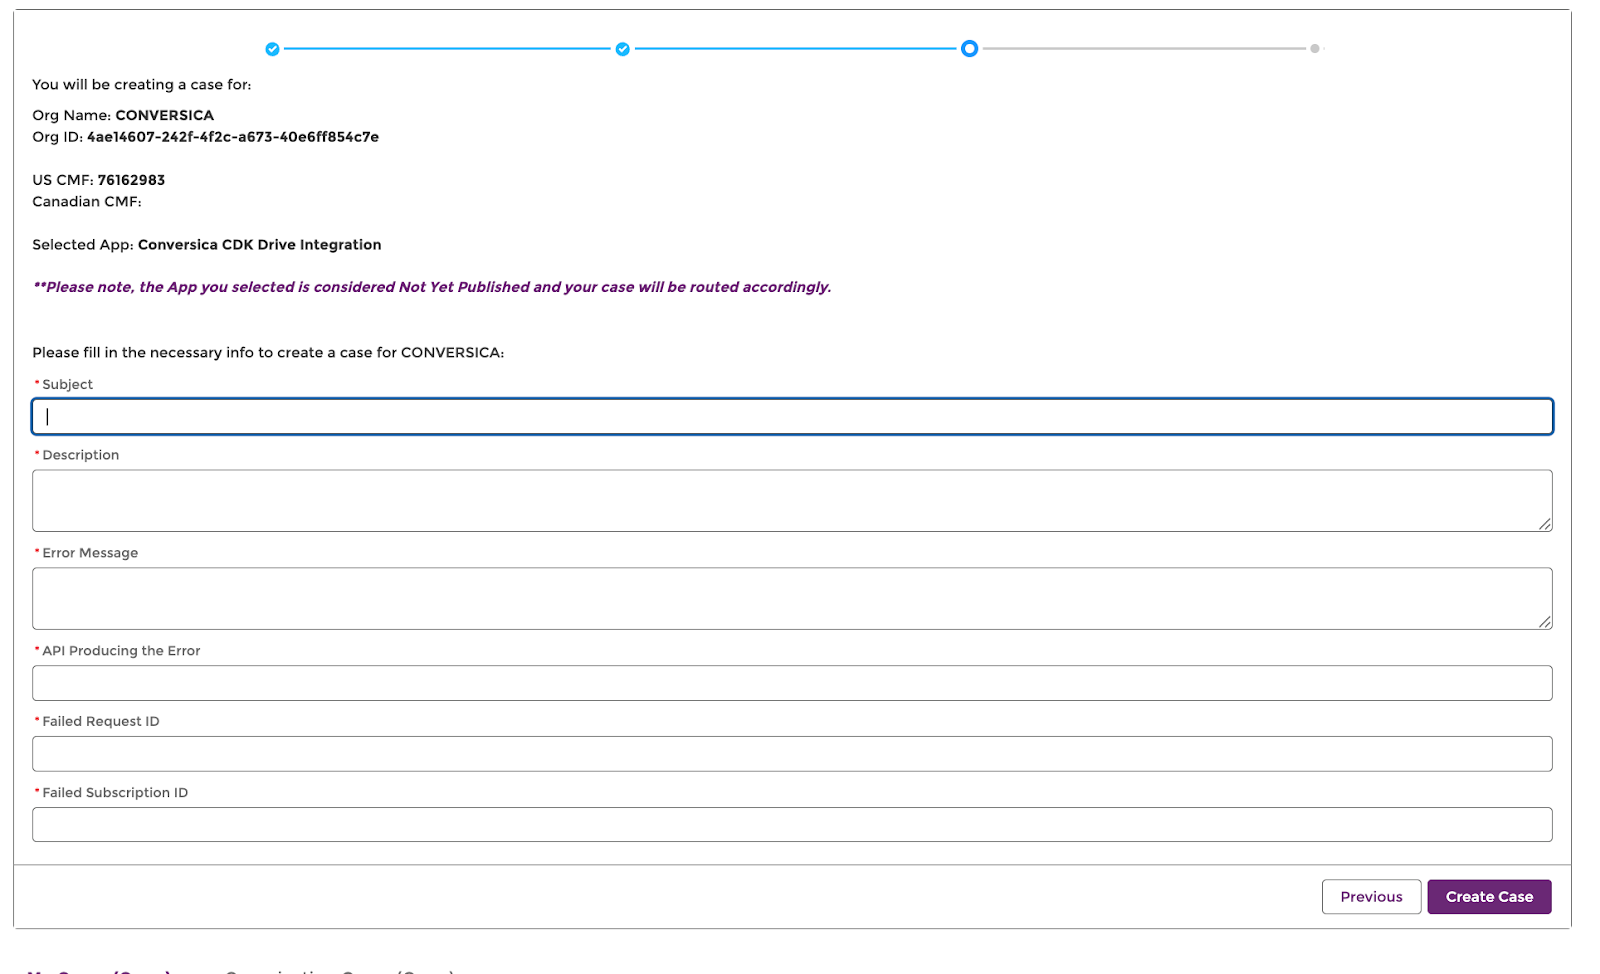
Task: Focus the Subject input field
Action: [791, 417]
